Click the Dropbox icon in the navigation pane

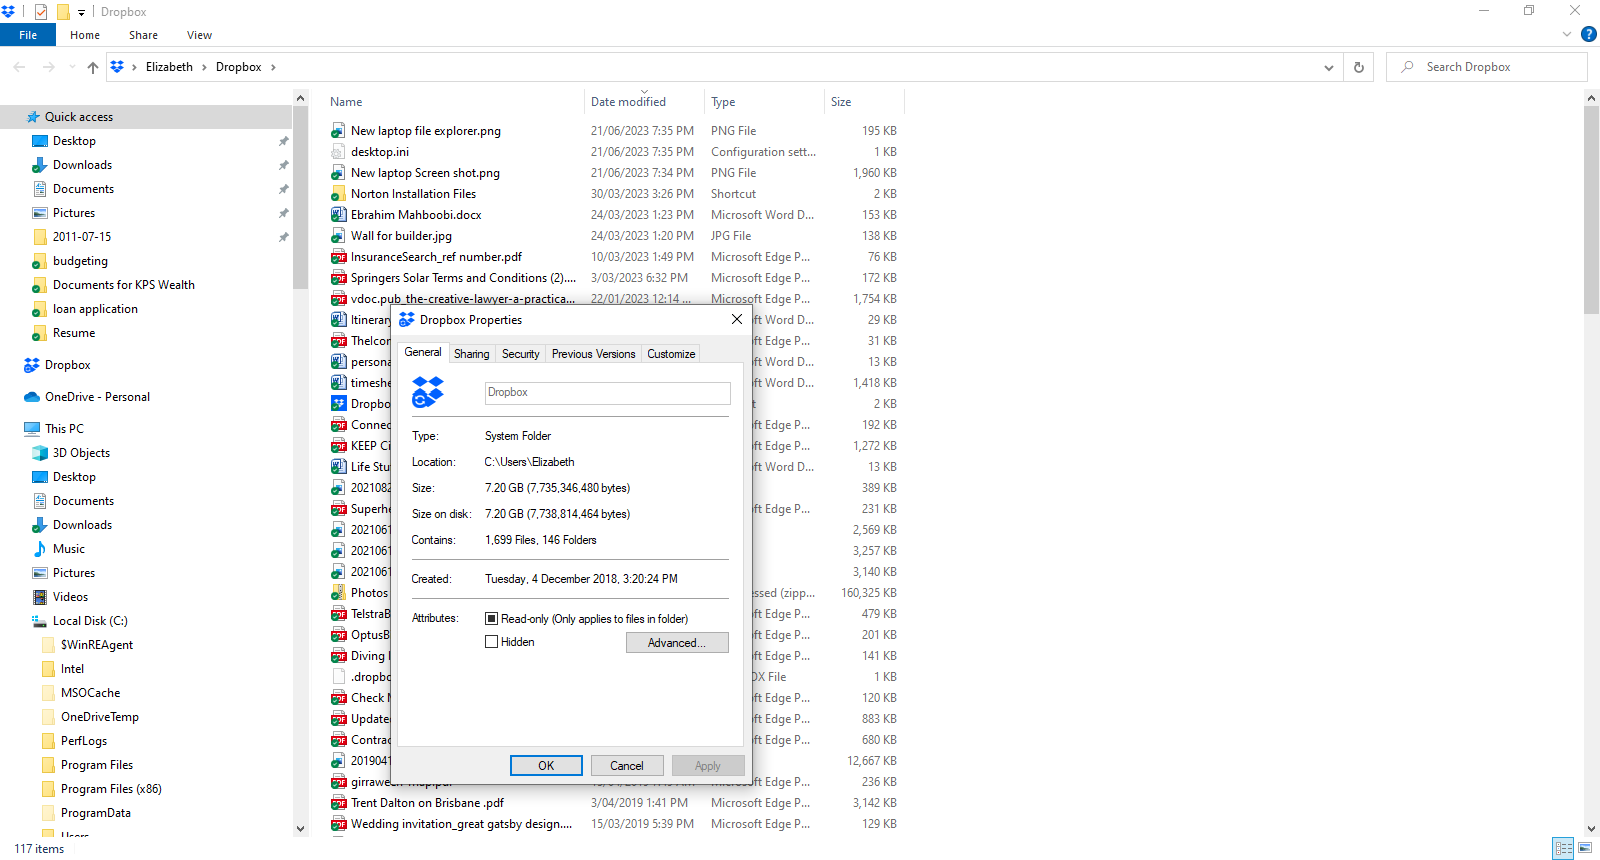32,365
